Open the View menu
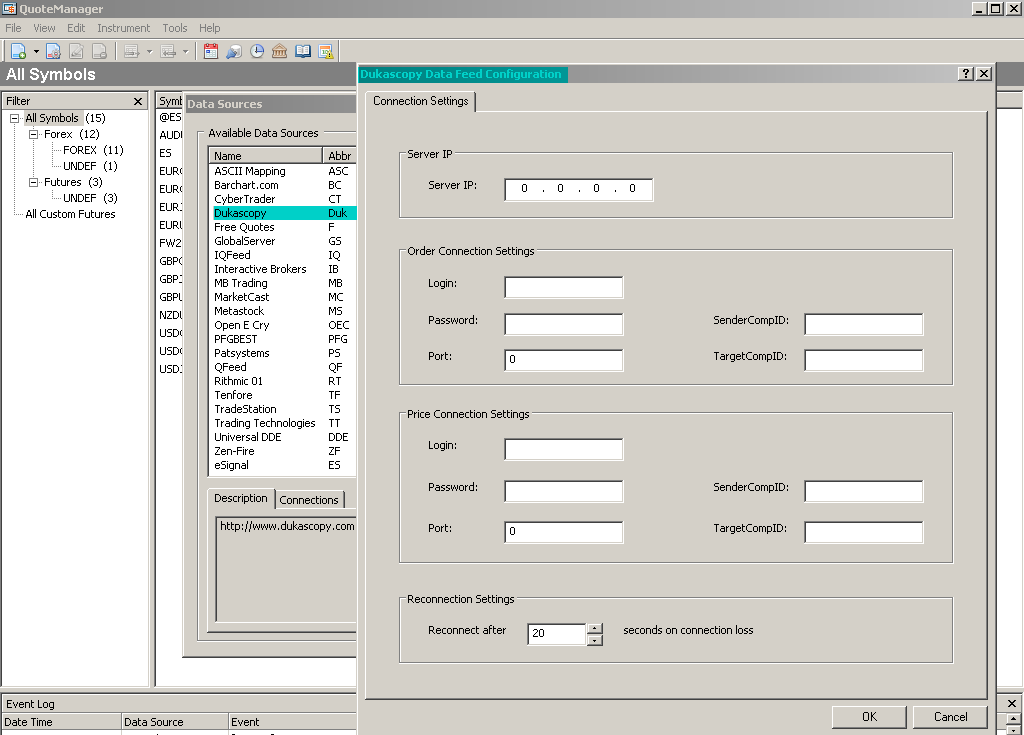 pyautogui.click(x=44, y=28)
